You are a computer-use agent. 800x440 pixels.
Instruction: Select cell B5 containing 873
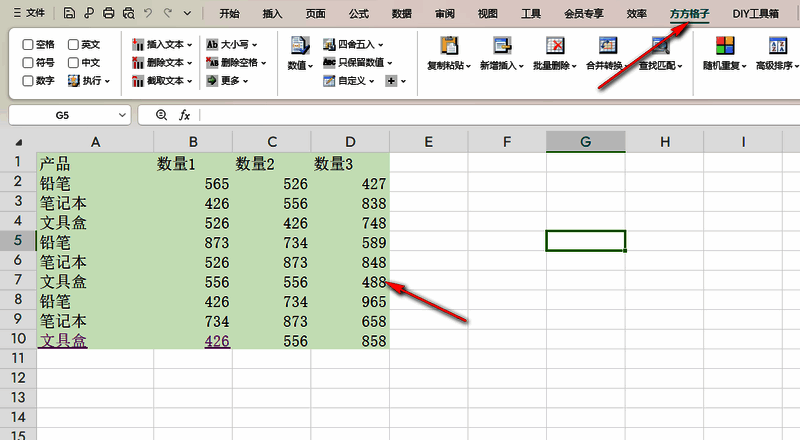click(x=192, y=240)
